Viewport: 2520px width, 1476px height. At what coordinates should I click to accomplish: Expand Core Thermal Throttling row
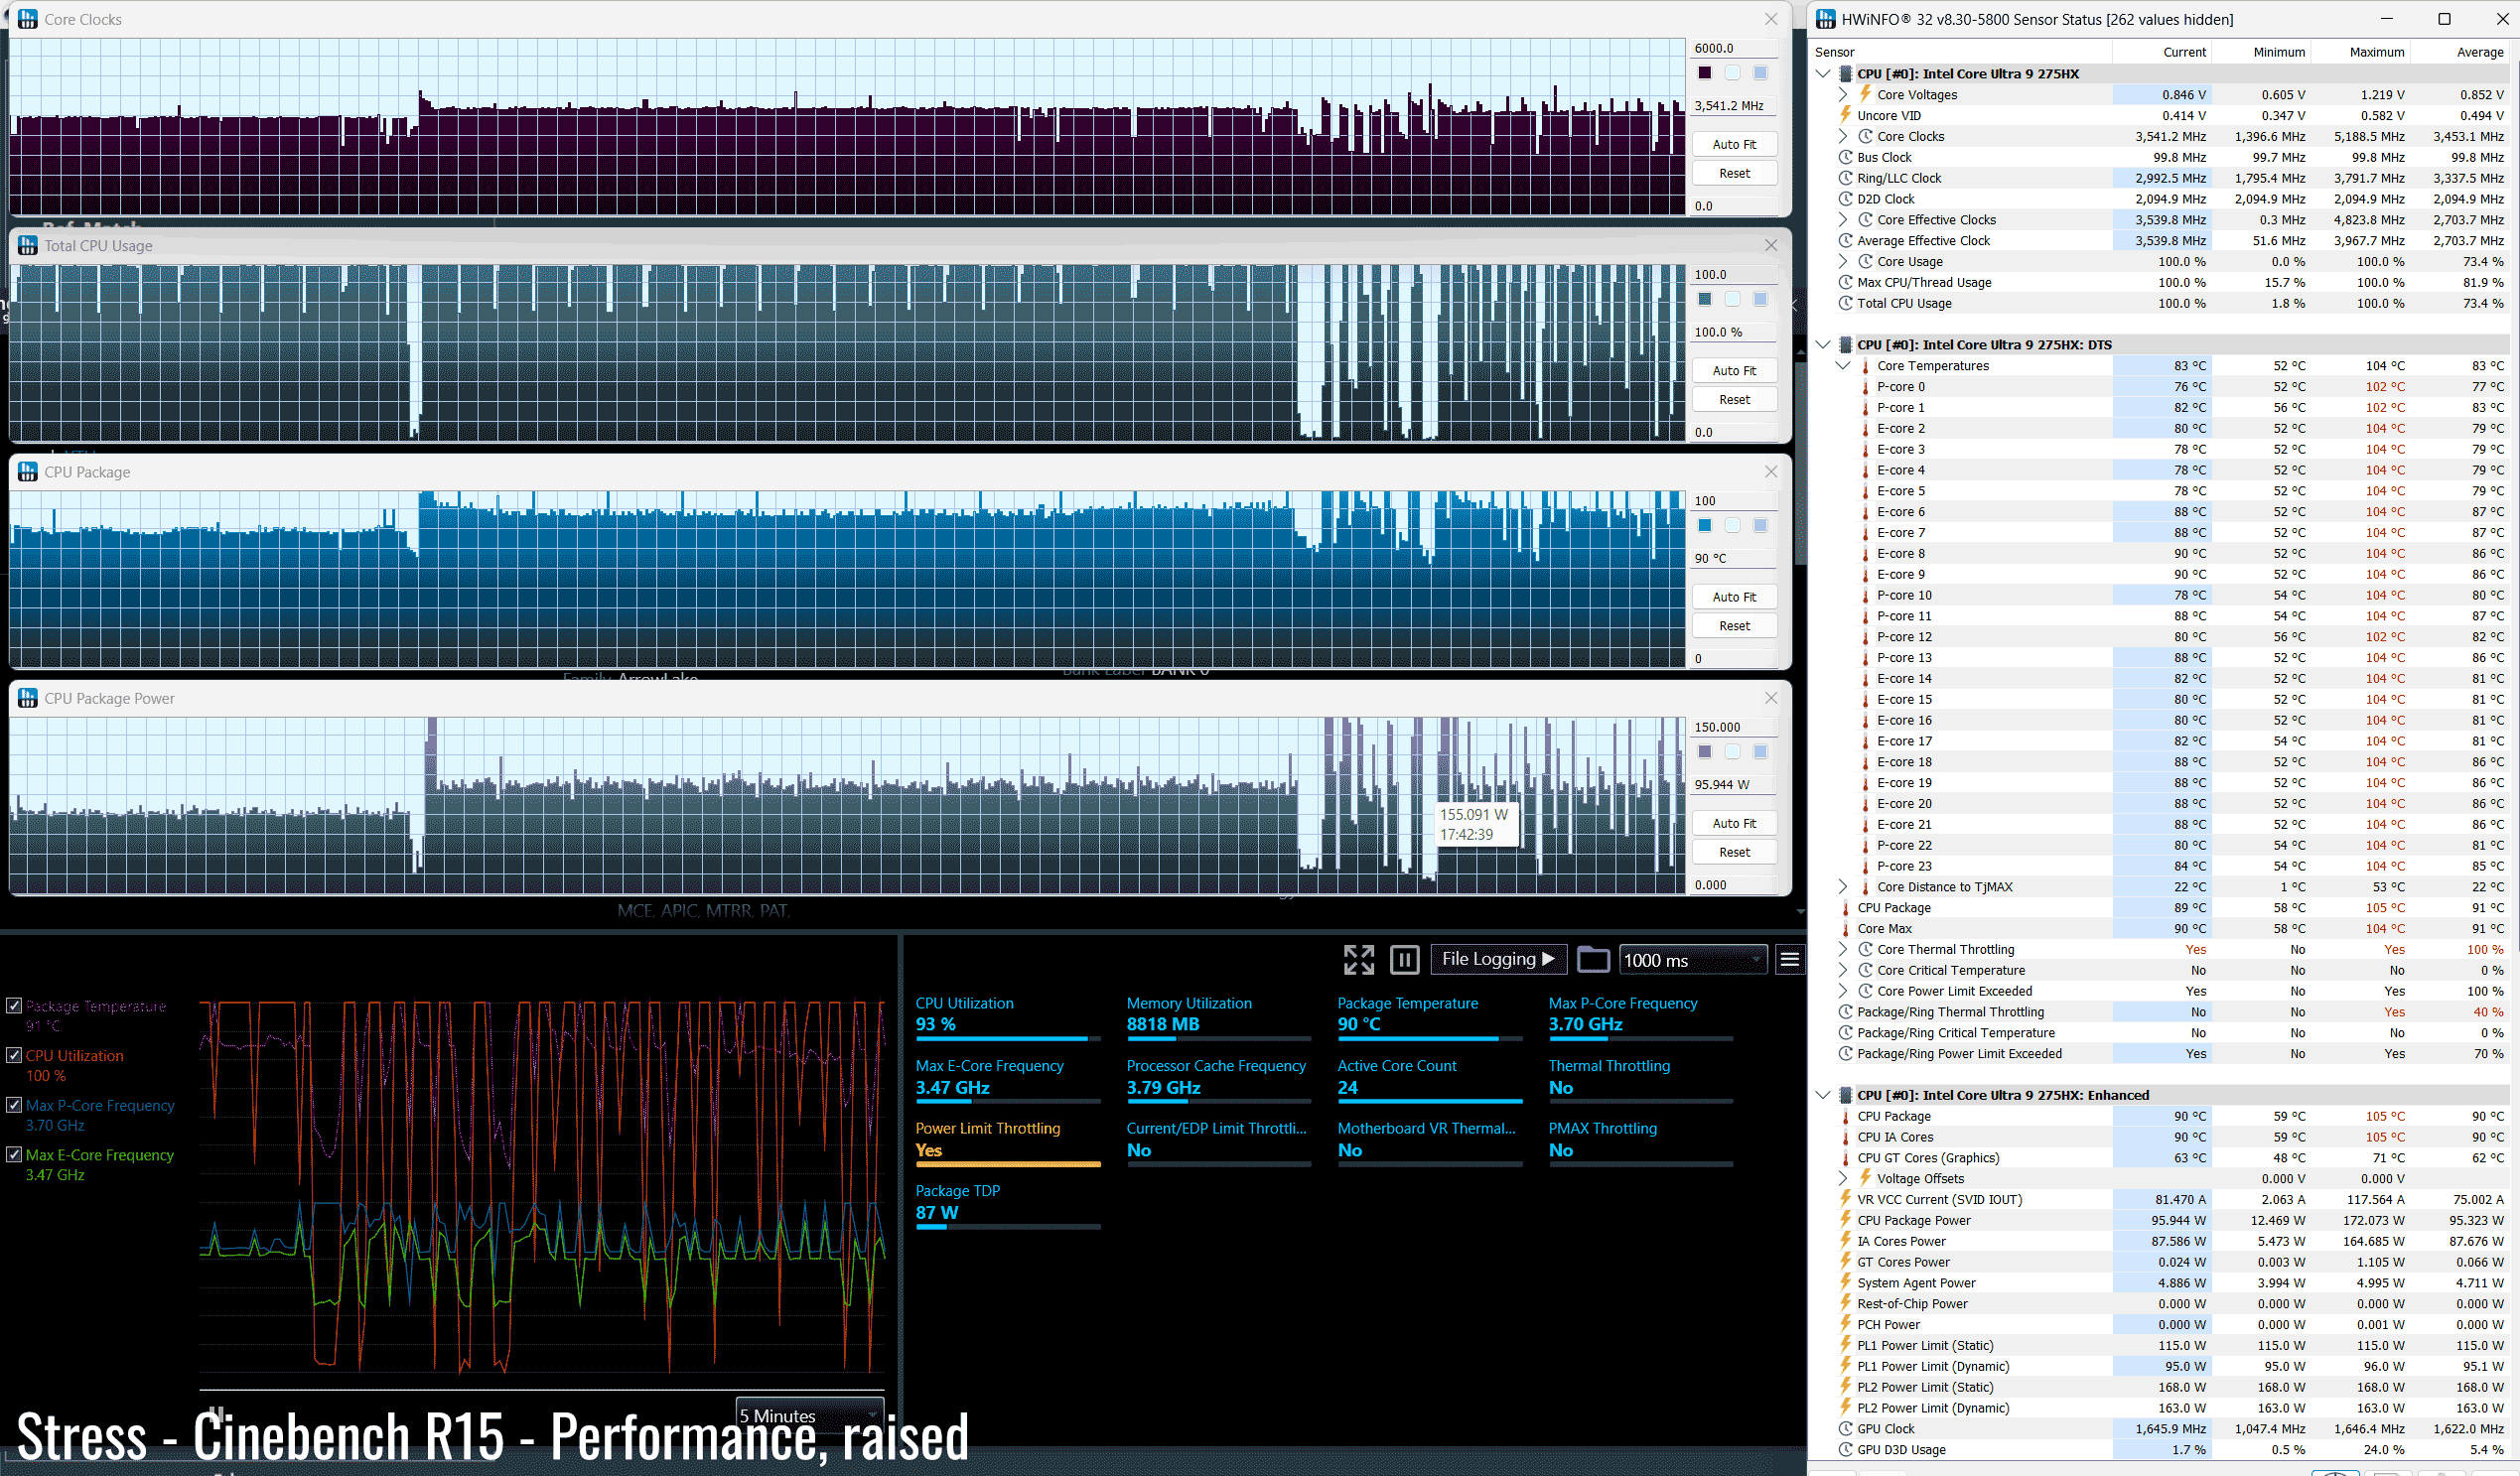pos(1843,949)
